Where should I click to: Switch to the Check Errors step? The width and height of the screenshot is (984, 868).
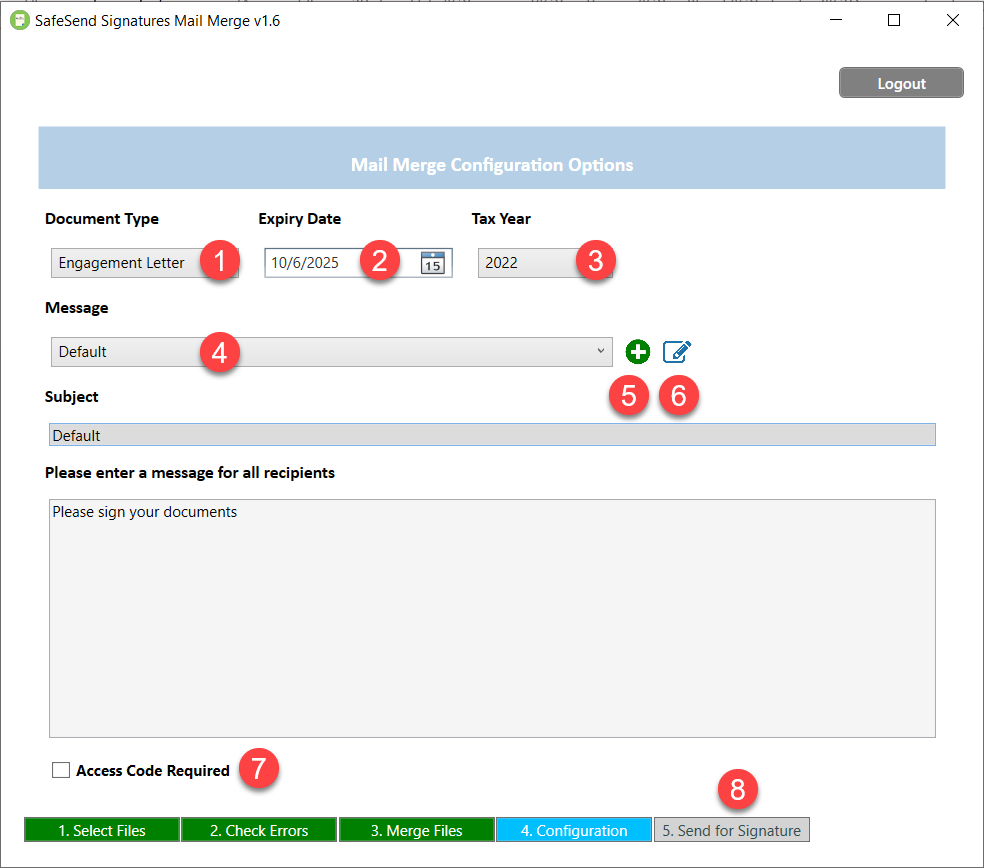(258, 829)
